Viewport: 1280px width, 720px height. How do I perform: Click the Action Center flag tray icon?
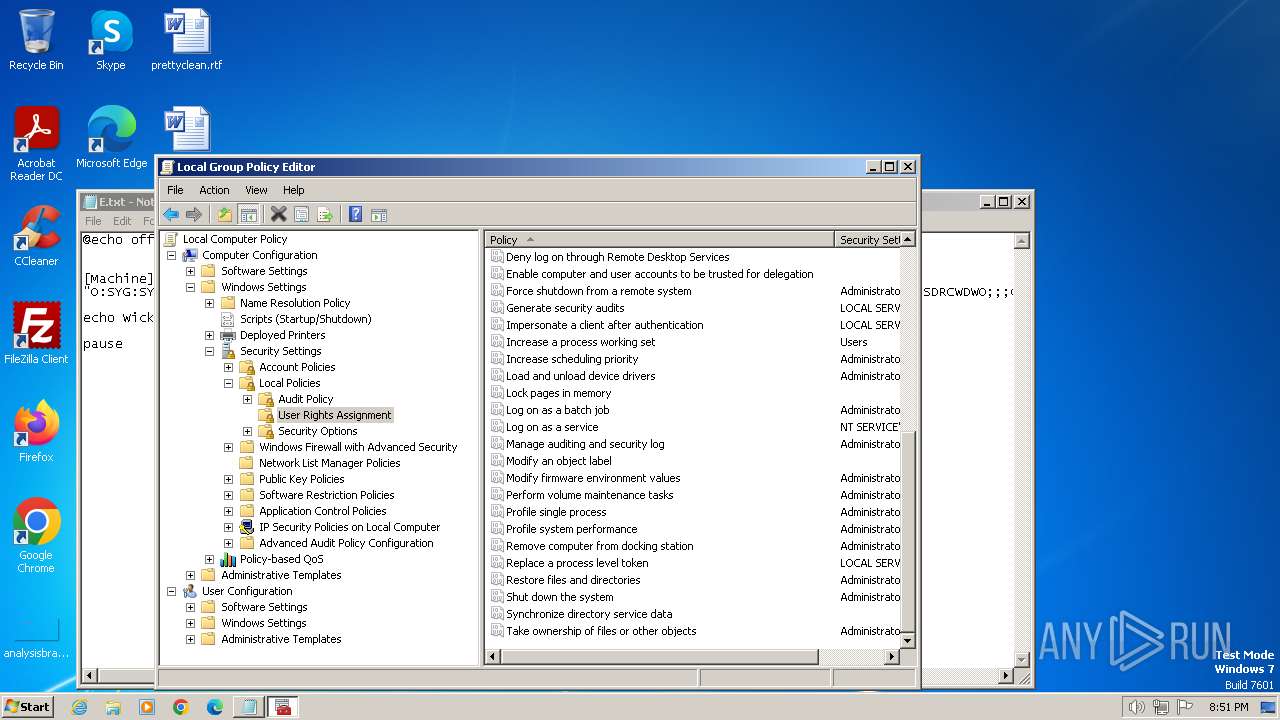1185,707
